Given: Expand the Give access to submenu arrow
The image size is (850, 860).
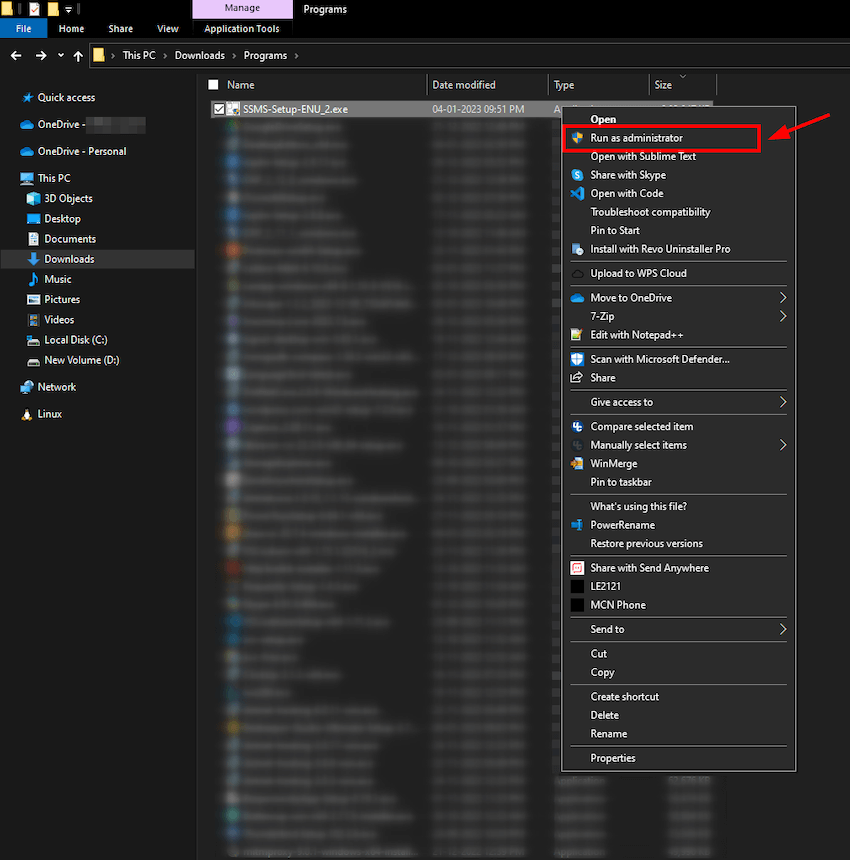Looking at the screenshot, I should coord(783,402).
